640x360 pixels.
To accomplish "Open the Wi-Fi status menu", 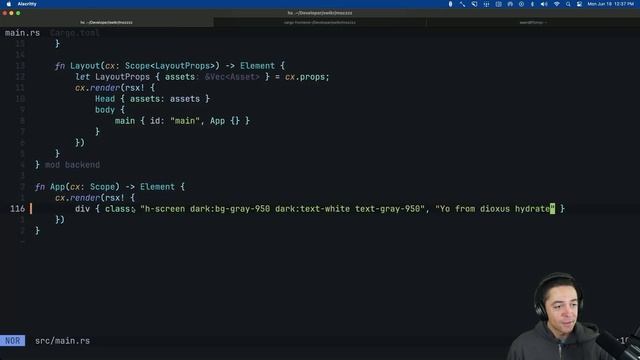I will [556, 4].
